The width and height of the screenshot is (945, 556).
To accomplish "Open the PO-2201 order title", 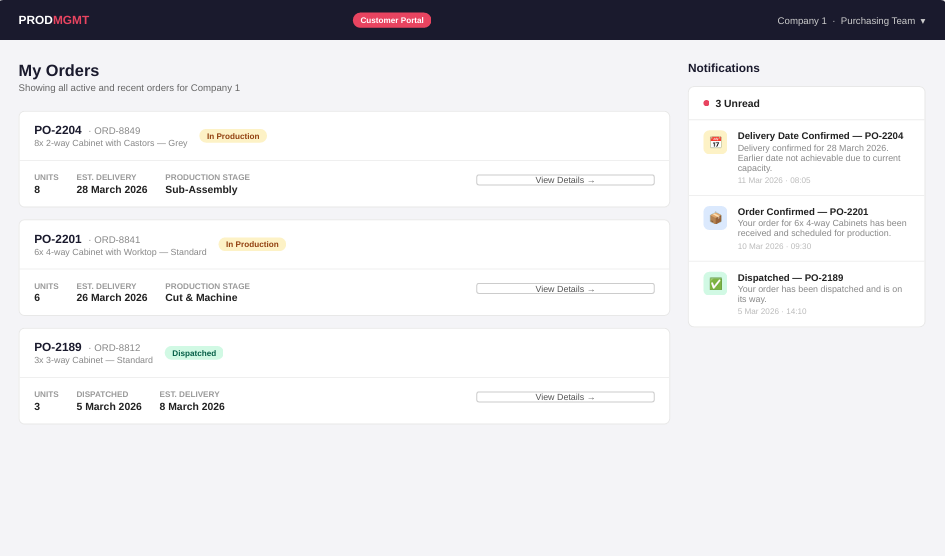I will [x=58, y=239].
